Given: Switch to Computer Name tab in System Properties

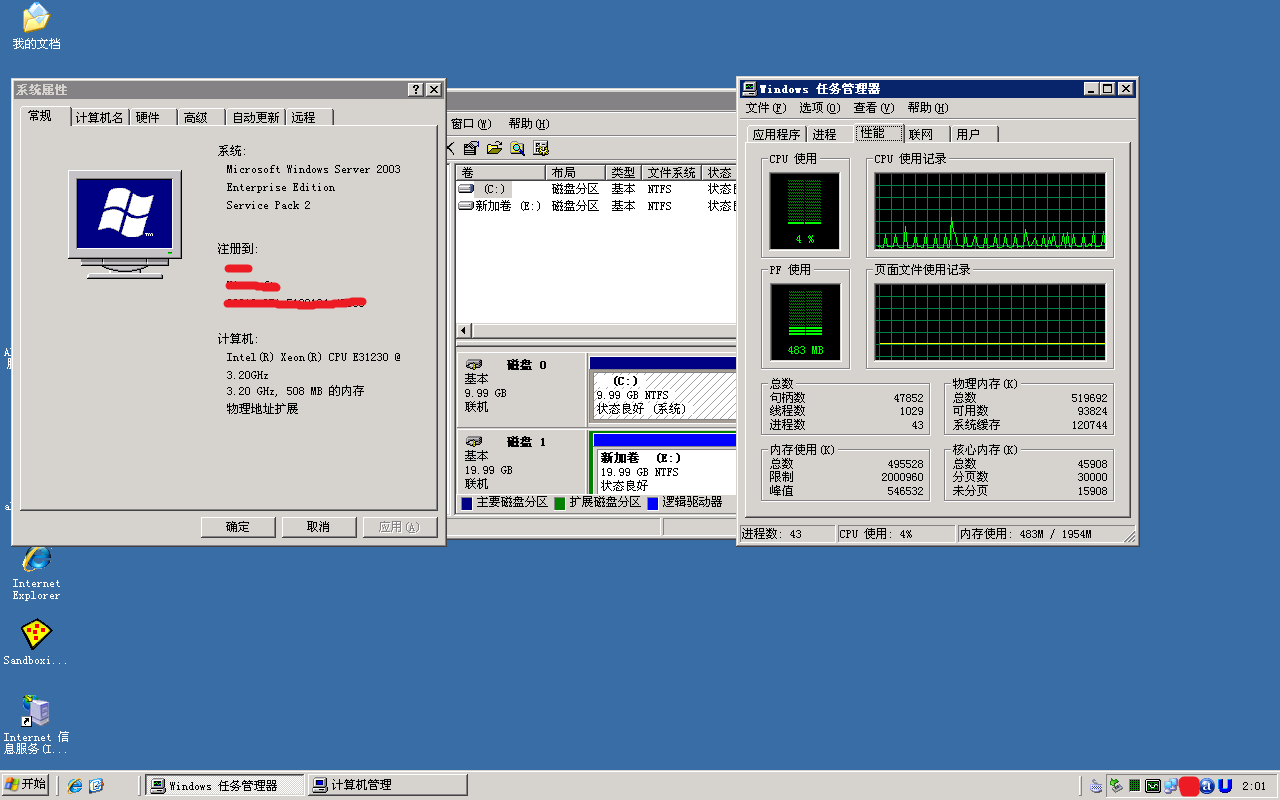Looking at the screenshot, I should tap(100, 117).
